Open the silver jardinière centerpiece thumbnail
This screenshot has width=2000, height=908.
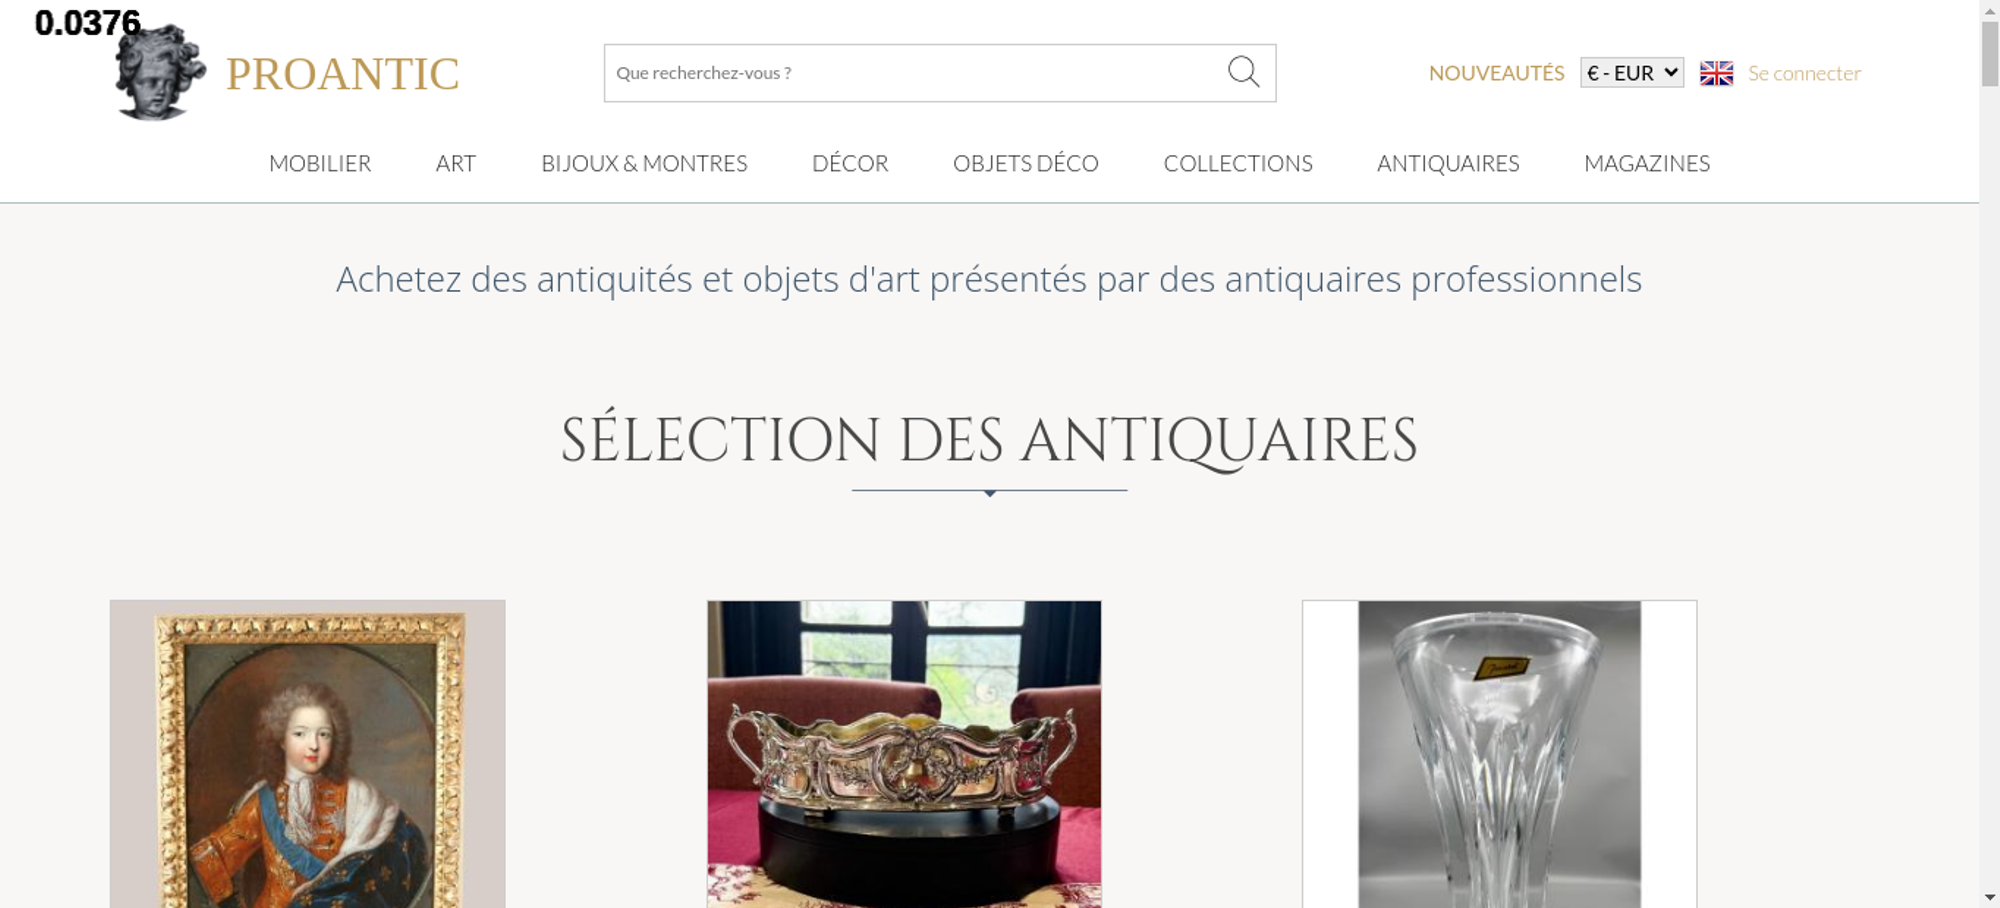904,754
